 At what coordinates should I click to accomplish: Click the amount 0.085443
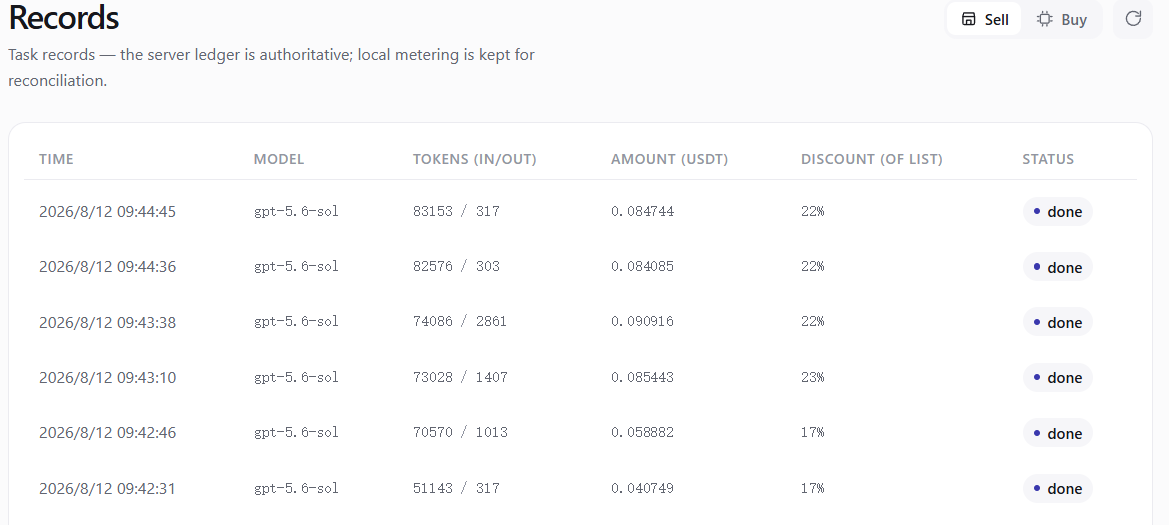(x=642, y=377)
